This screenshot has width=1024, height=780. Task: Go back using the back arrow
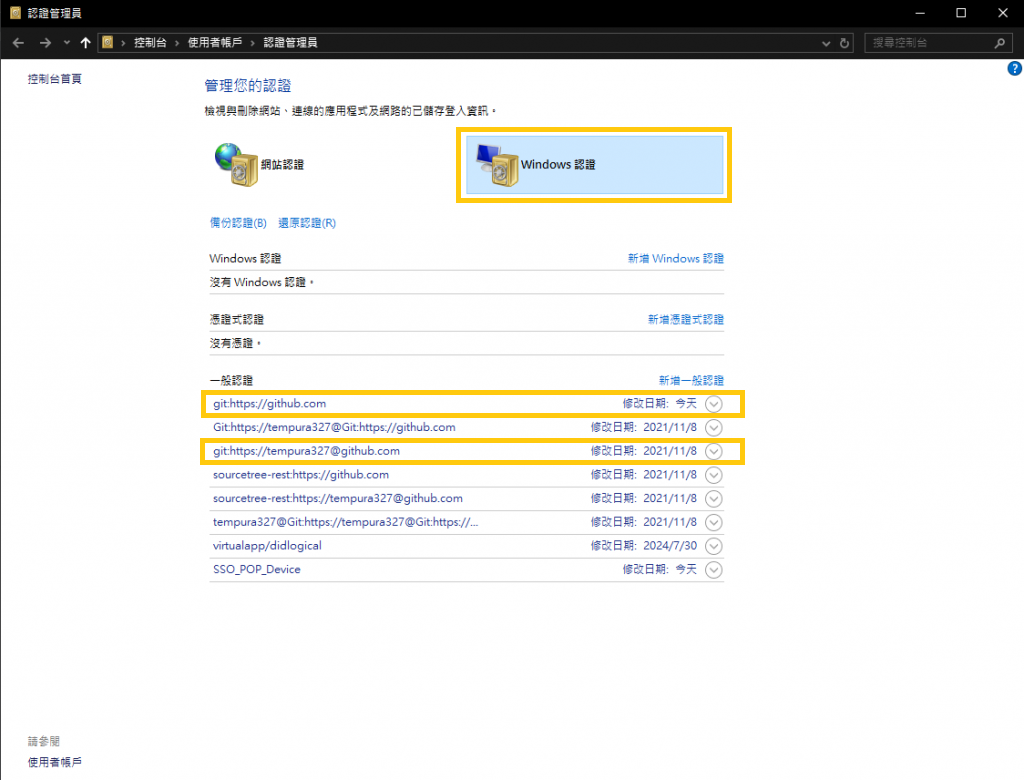pos(18,43)
